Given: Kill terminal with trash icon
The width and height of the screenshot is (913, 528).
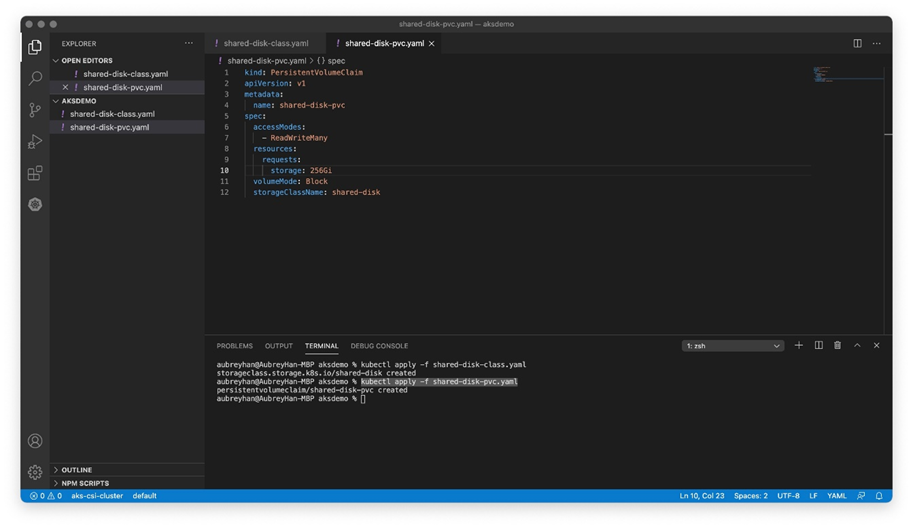Looking at the screenshot, I should pyautogui.click(x=837, y=345).
